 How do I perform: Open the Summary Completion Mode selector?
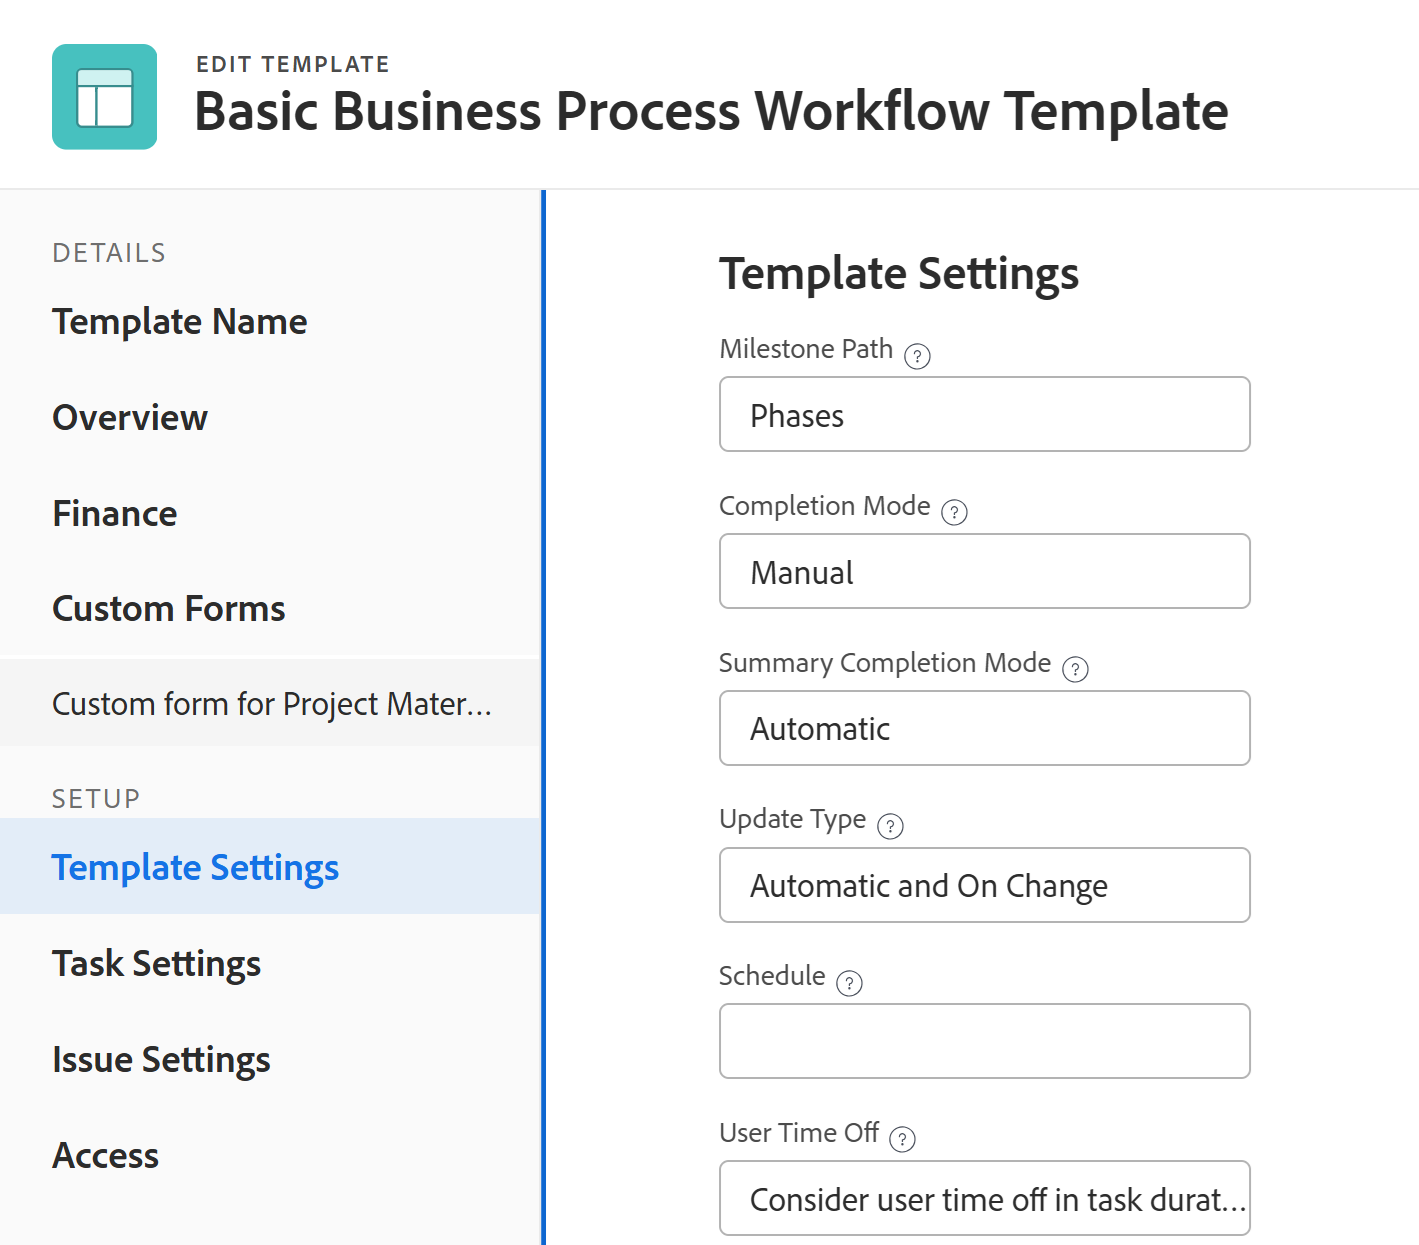(984, 728)
